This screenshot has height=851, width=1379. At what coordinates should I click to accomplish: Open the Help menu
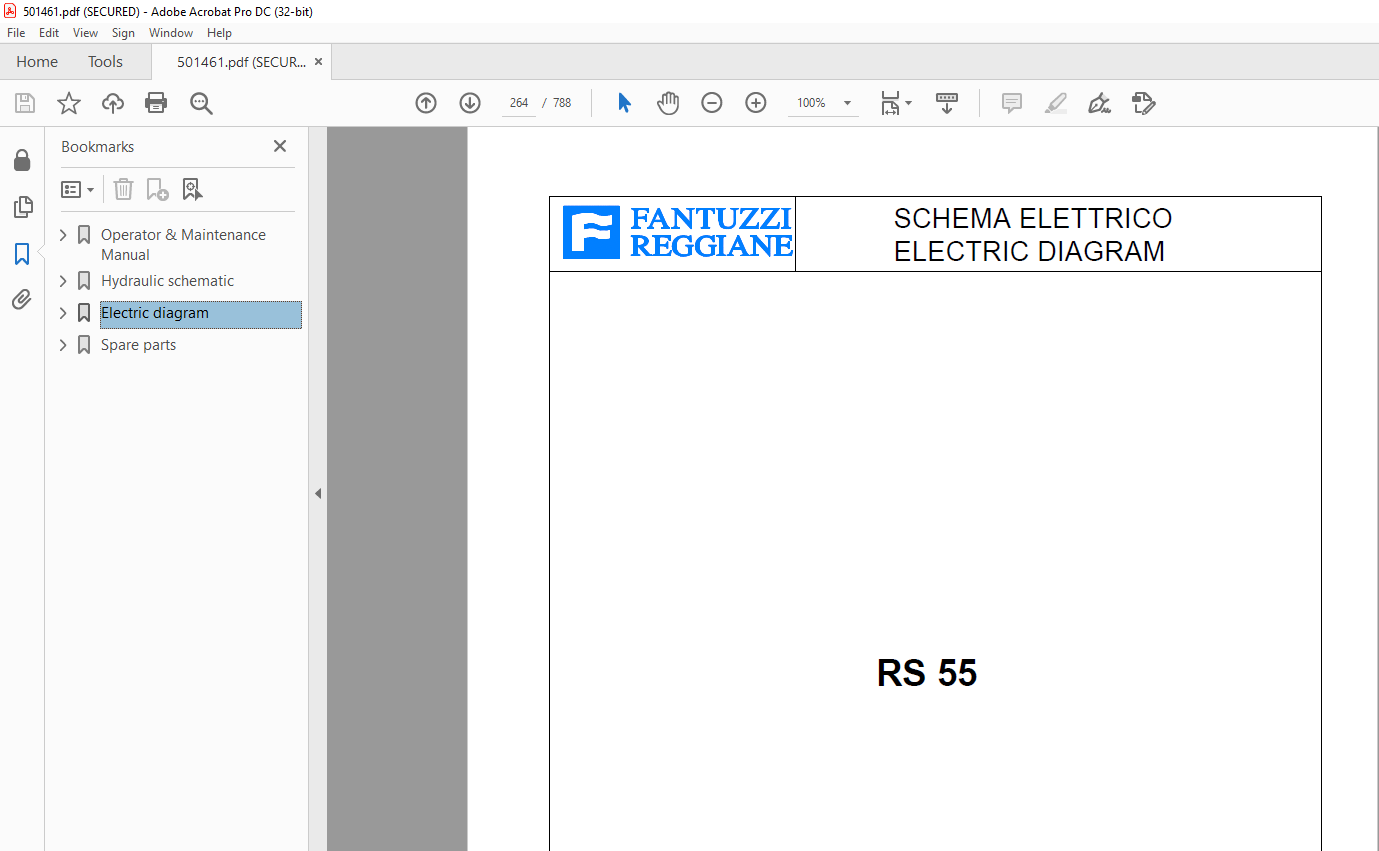point(219,33)
